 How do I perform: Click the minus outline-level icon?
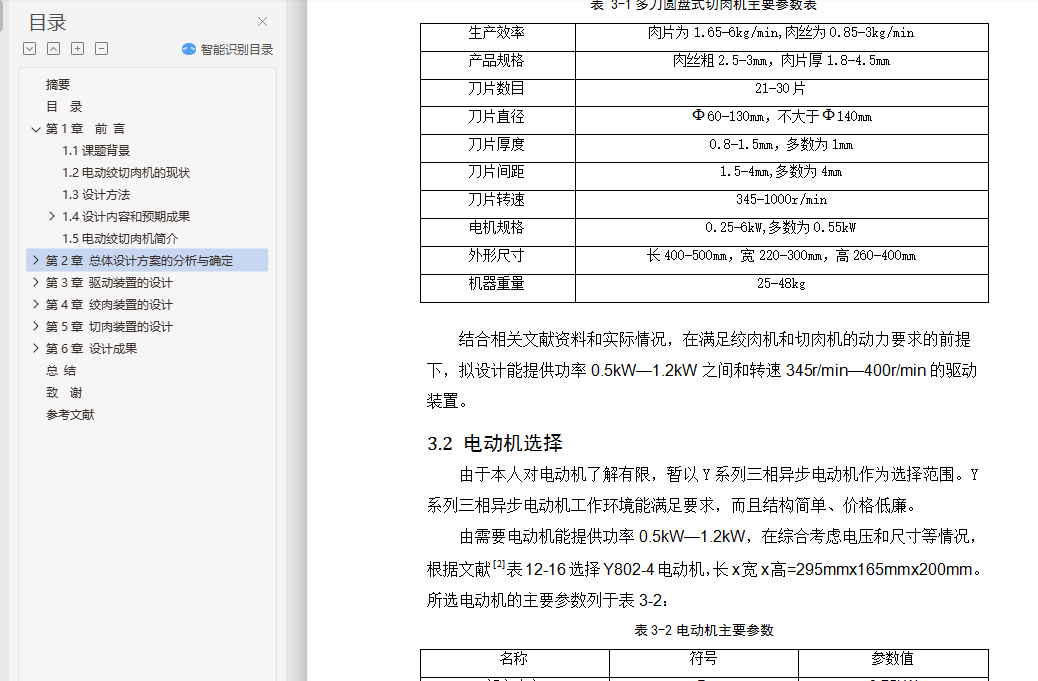(x=101, y=48)
